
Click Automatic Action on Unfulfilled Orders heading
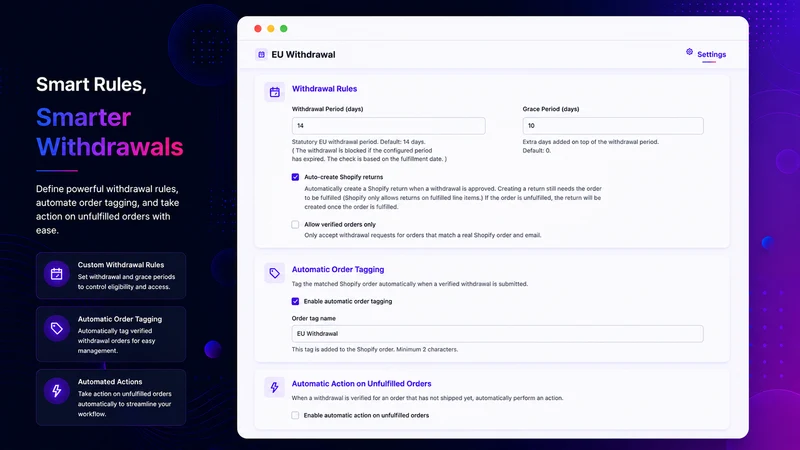[x=361, y=384]
